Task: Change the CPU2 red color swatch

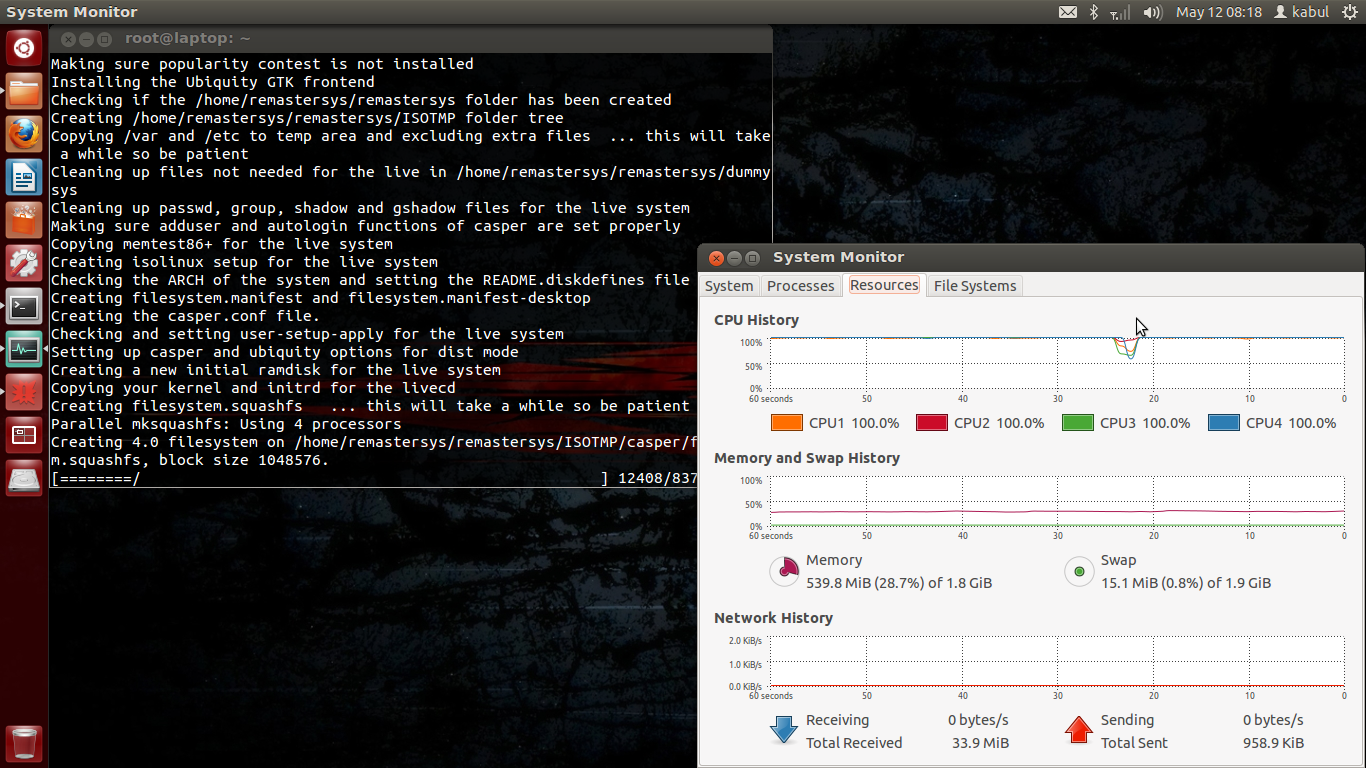Action: point(931,423)
